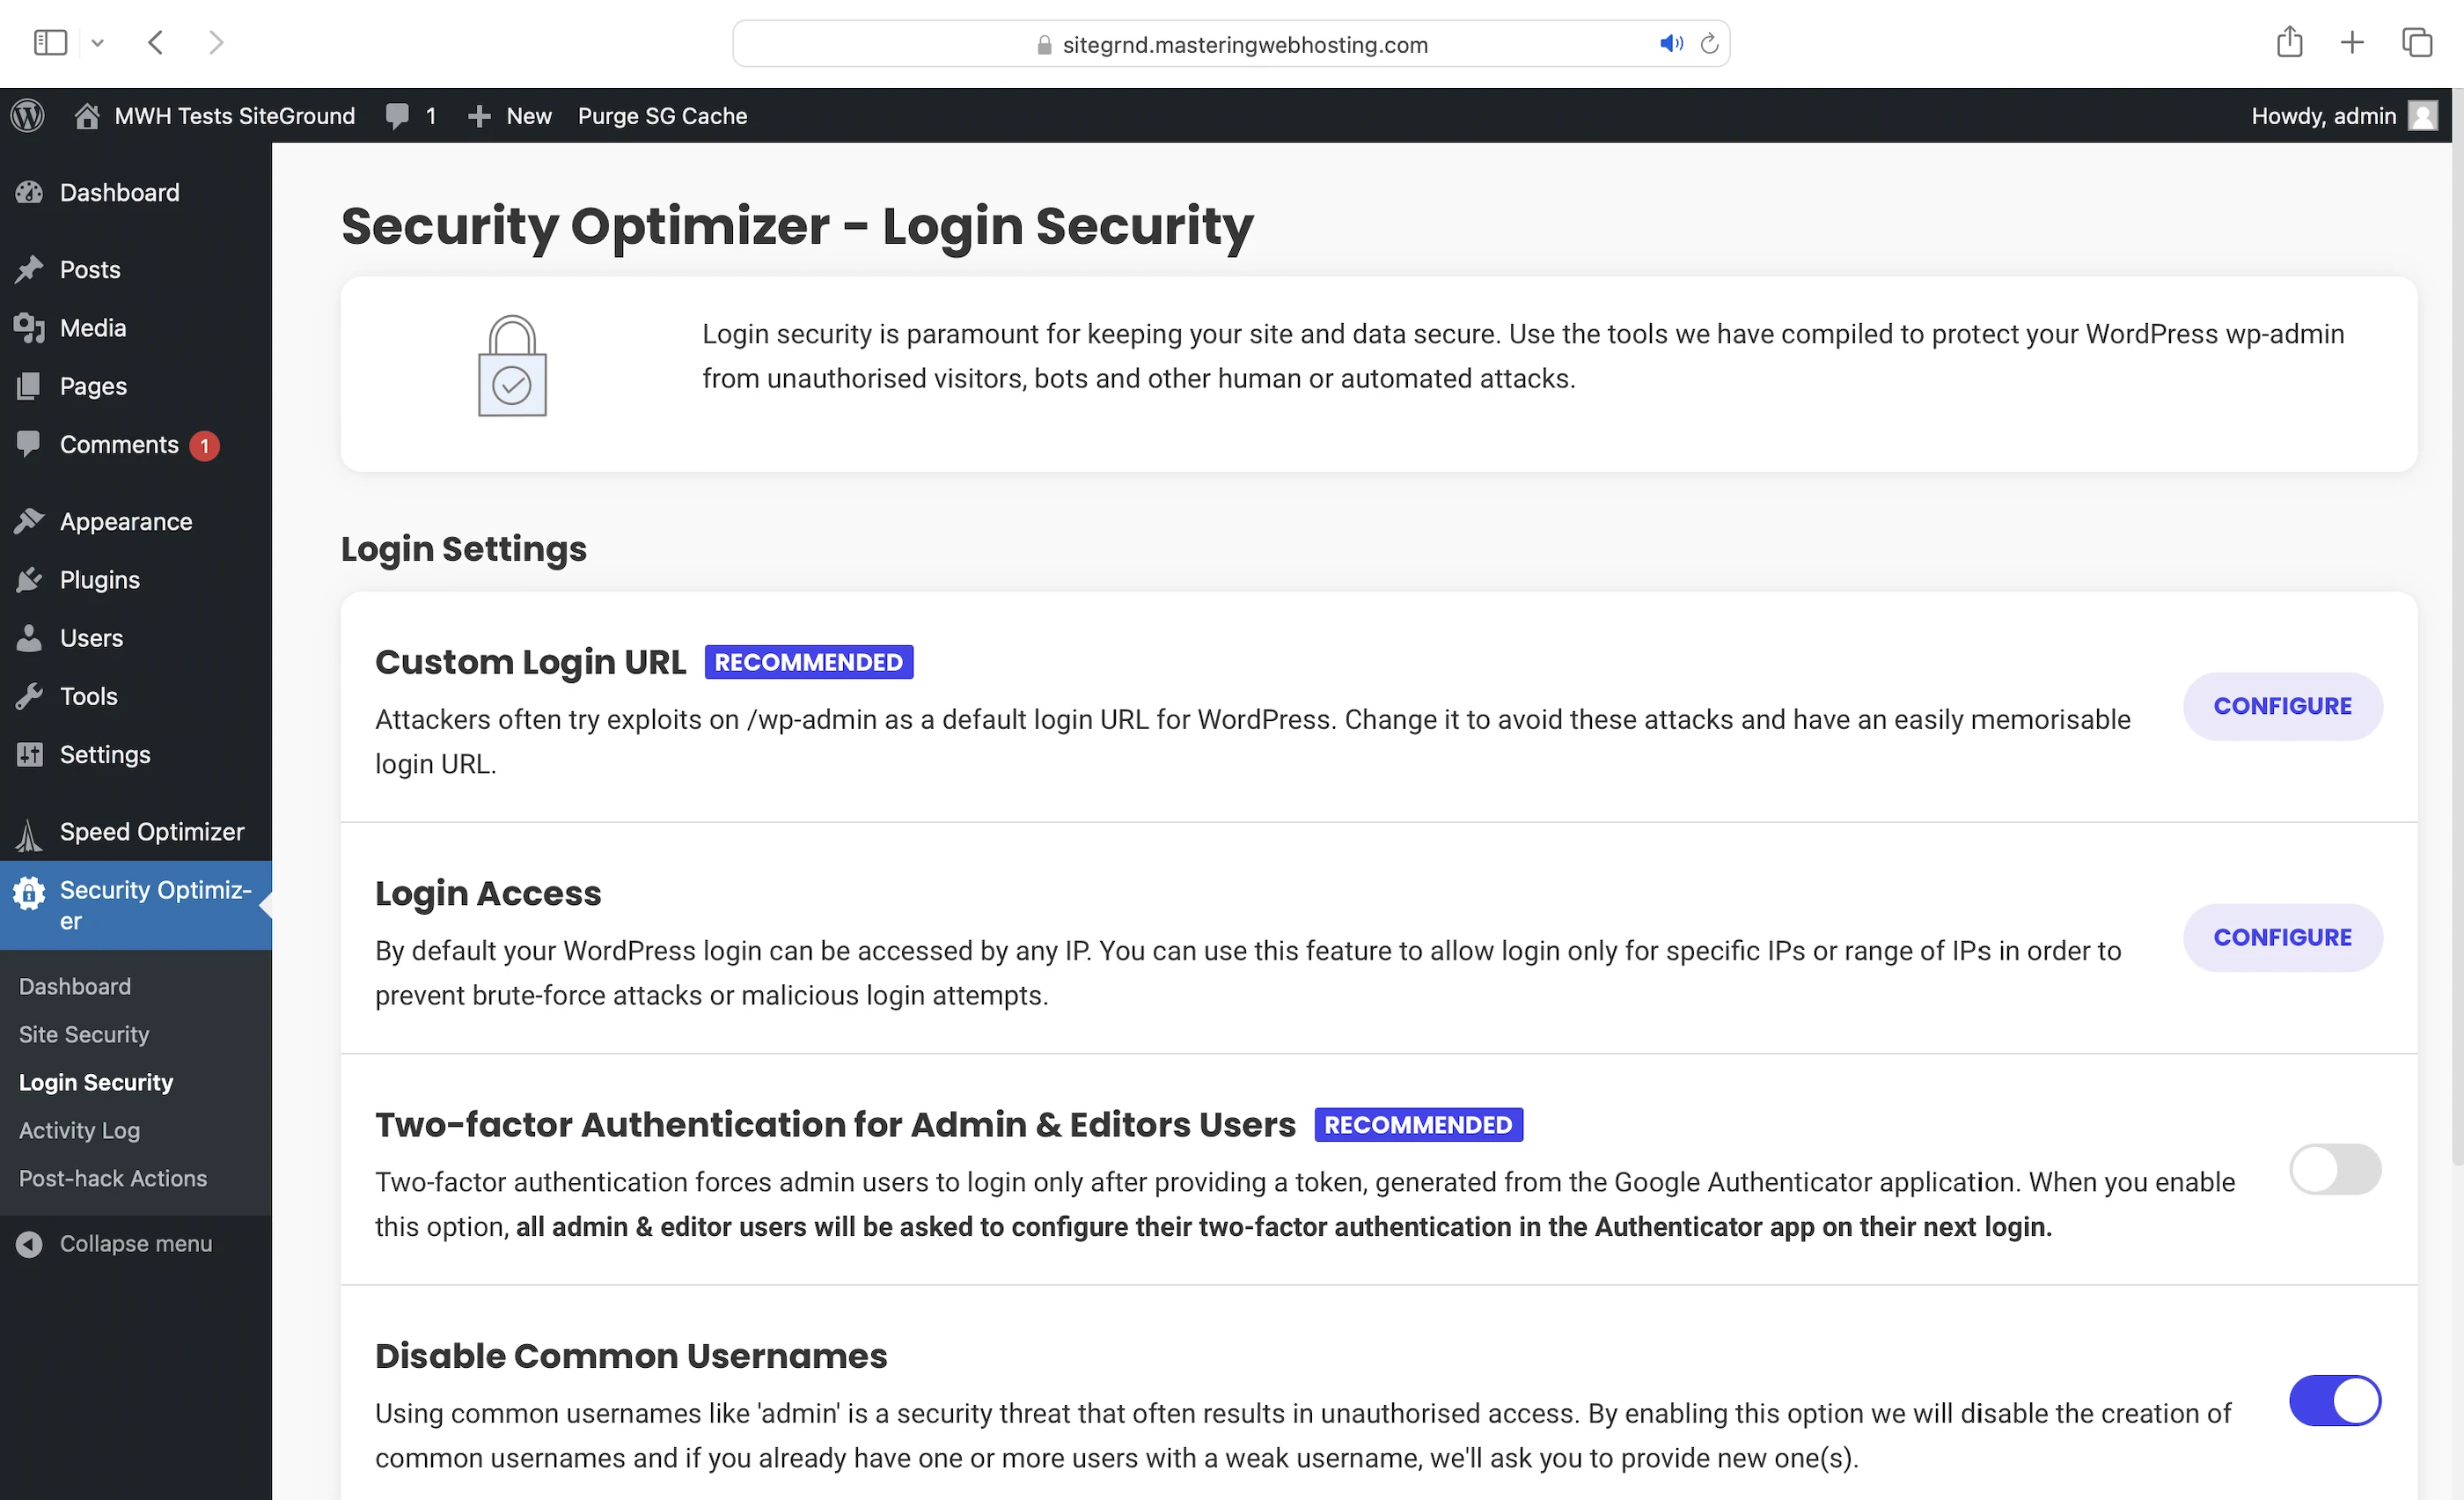This screenshot has height=1500, width=2464.
Task: Click the address bar URL field
Action: tap(1244, 45)
